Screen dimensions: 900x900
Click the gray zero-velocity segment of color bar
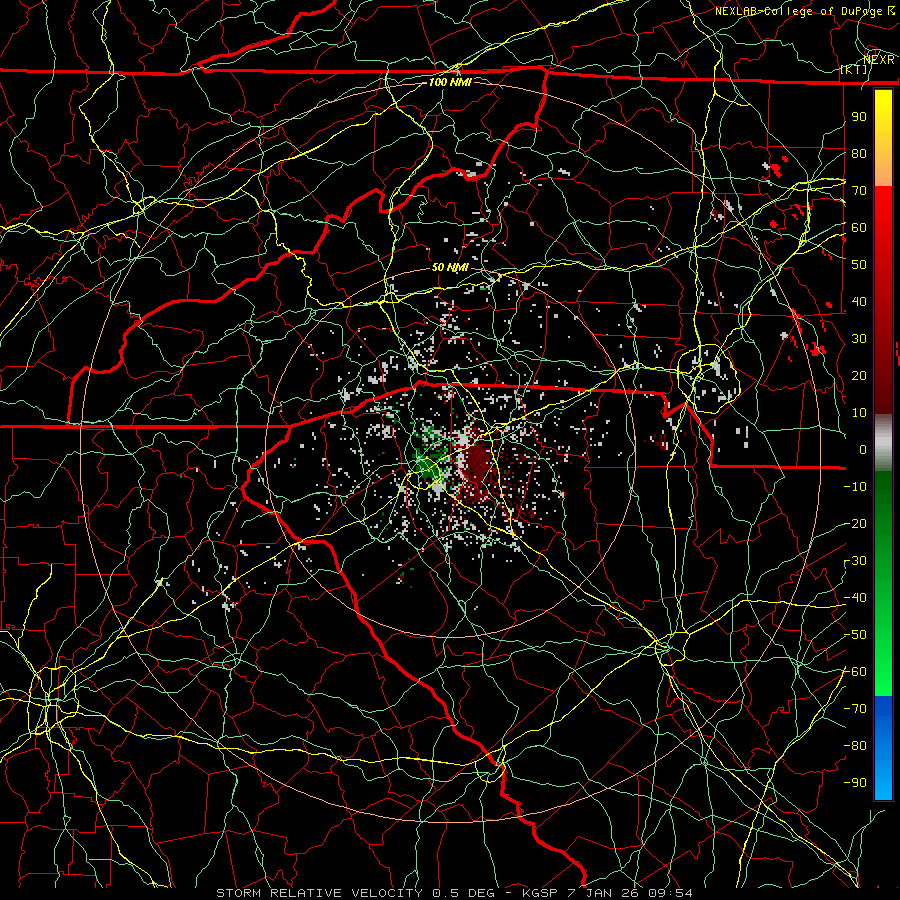883,443
